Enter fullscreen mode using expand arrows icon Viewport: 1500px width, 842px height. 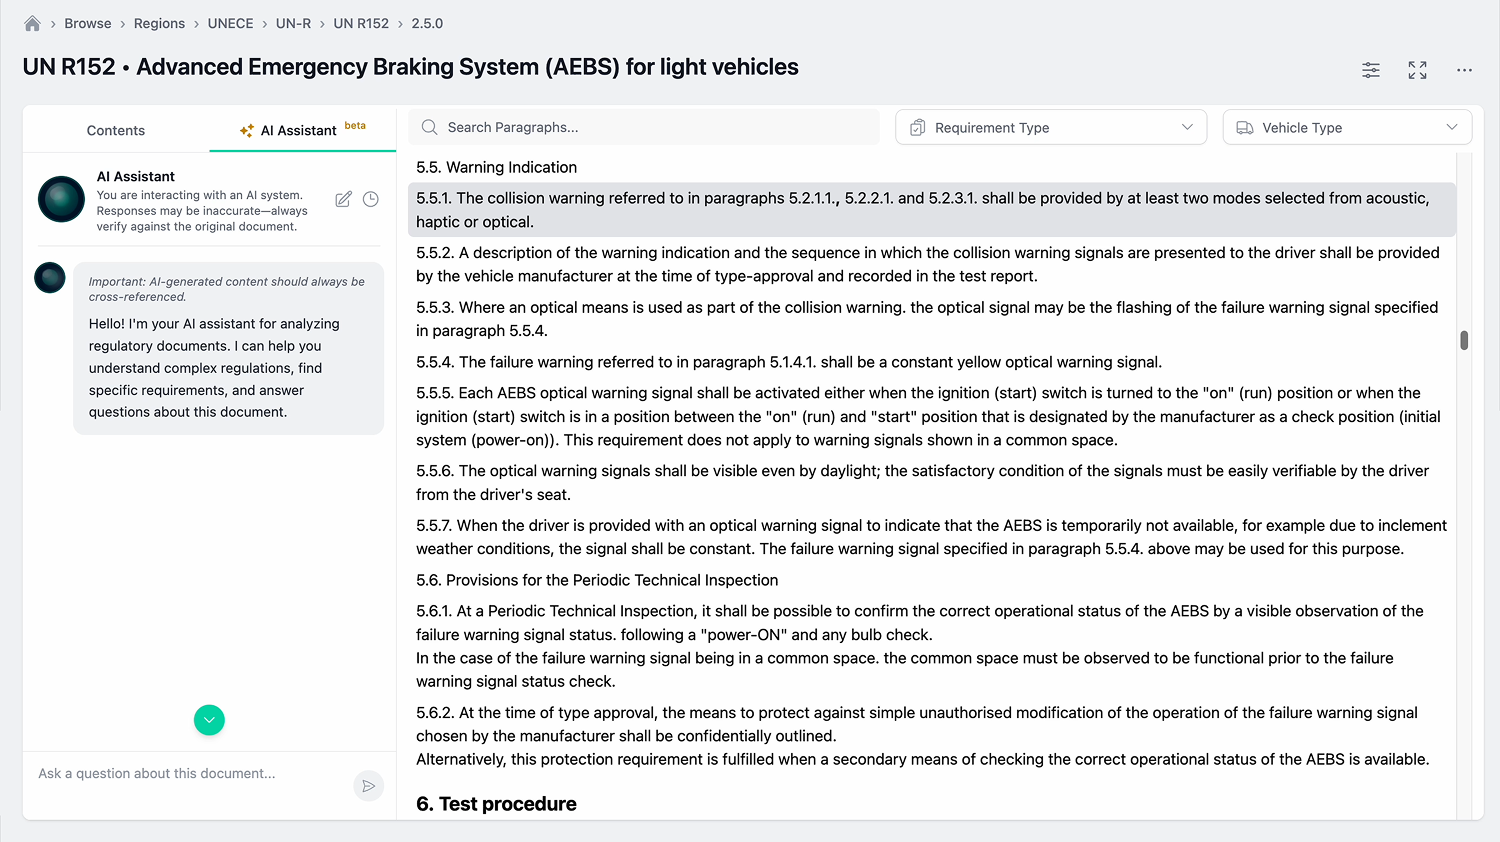(x=1417, y=70)
